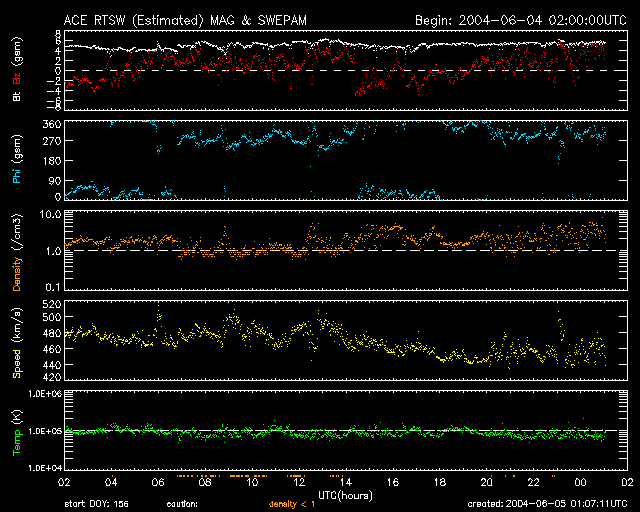
Task: Click the '180' Phi axis tick label
Action: (x=52, y=160)
